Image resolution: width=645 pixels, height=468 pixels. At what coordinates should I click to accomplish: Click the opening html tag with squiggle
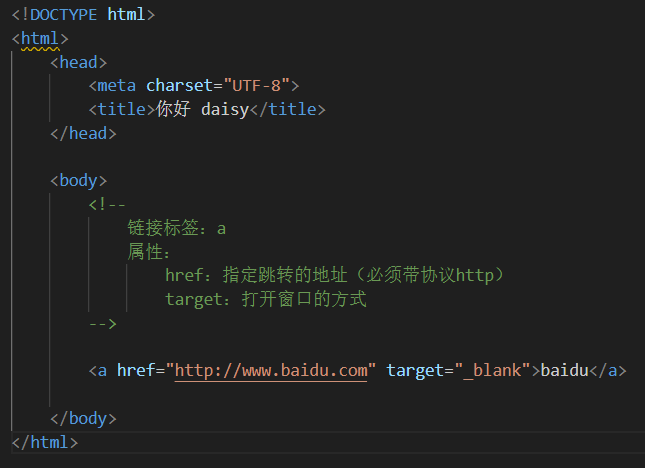point(40,39)
